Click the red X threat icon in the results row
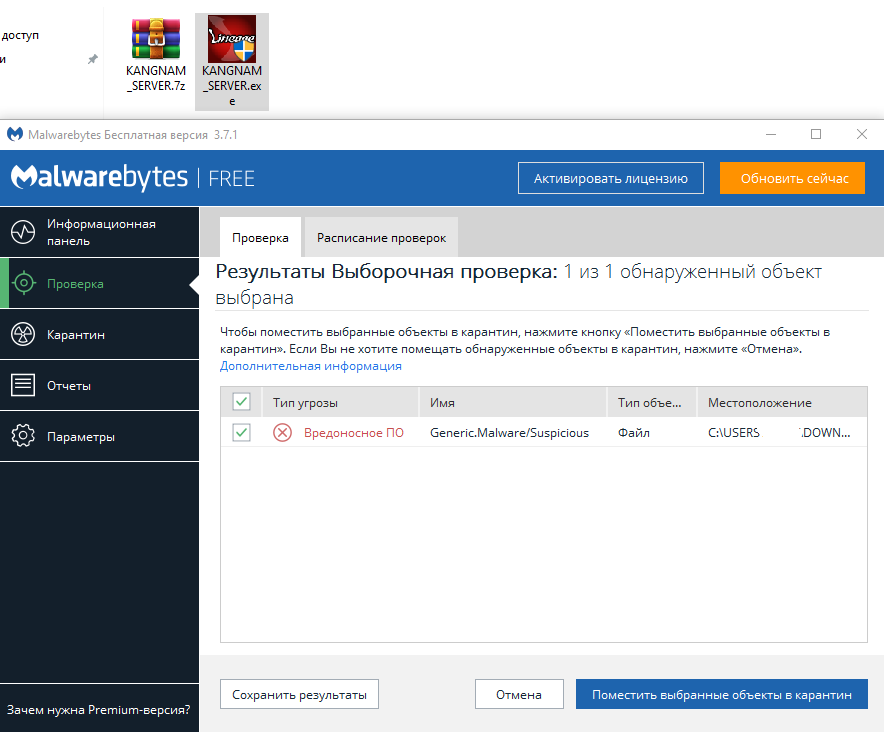The width and height of the screenshot is (884, 732). click(x=282, y=433)
